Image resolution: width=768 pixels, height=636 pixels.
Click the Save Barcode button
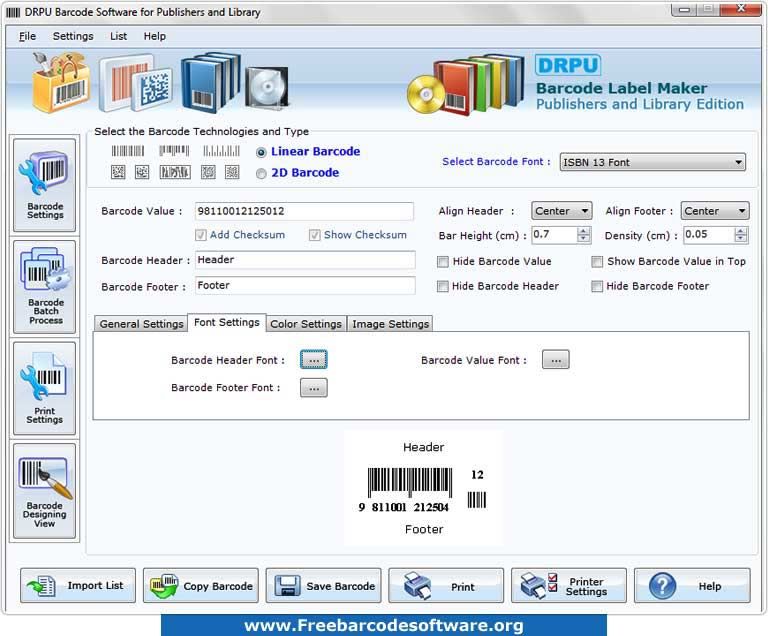324,586
